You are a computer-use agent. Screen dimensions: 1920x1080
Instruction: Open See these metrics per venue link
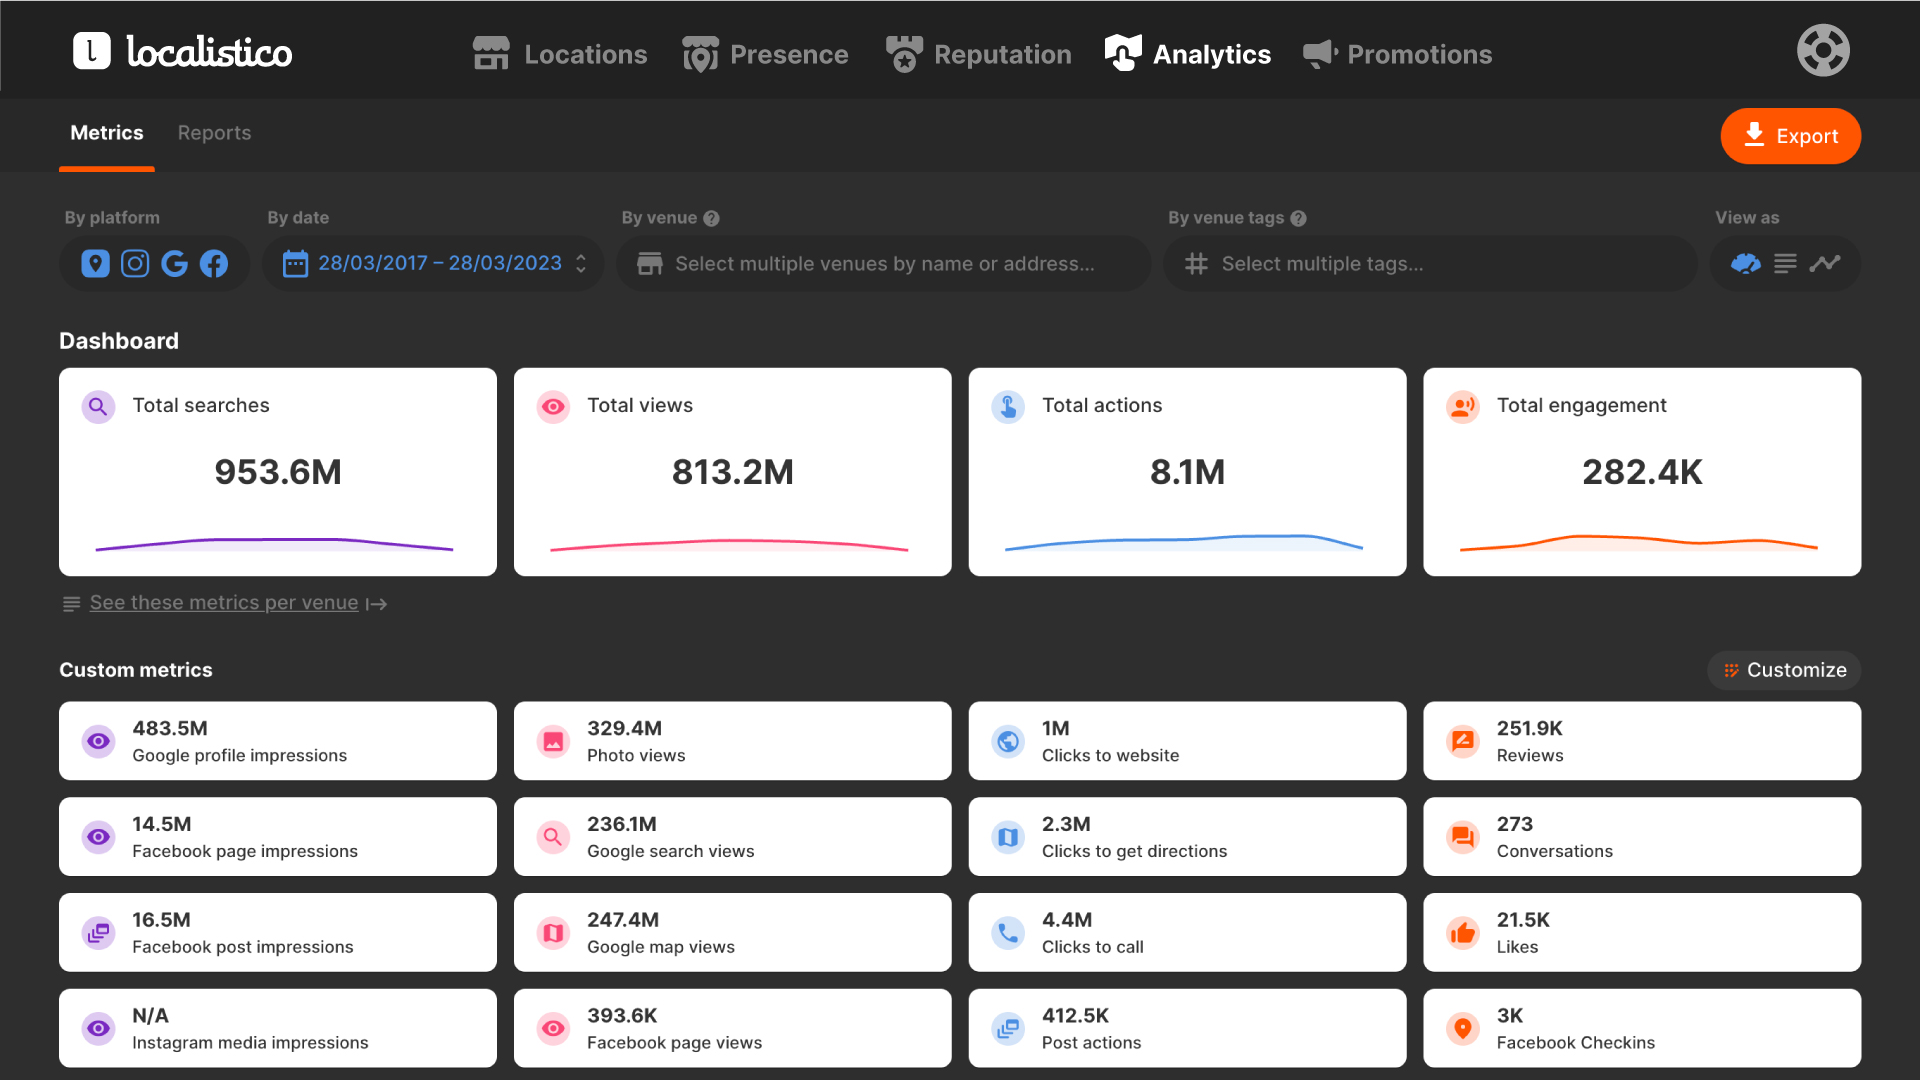point(224,603)
